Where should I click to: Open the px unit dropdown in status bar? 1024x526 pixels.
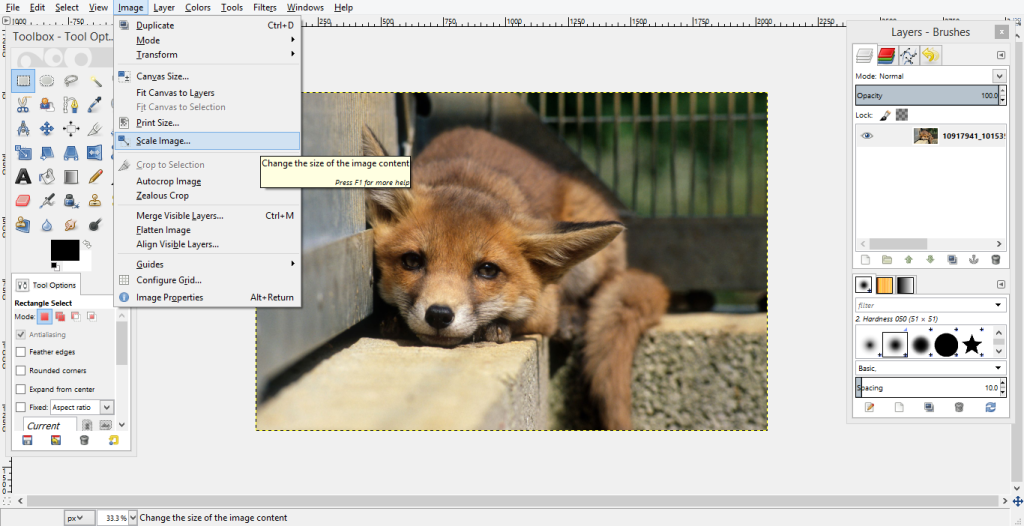tap(80, 518)
